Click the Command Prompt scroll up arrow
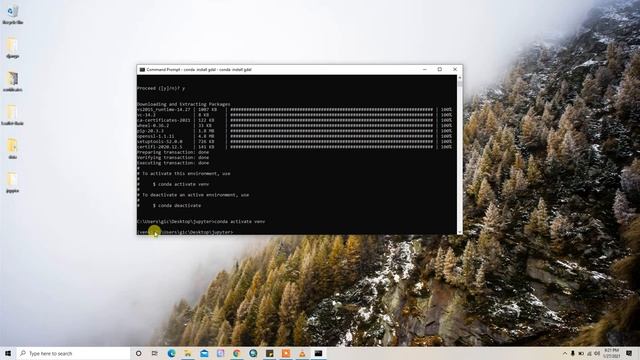Screen dimensions: 640x360 click(x=460, y=78)
